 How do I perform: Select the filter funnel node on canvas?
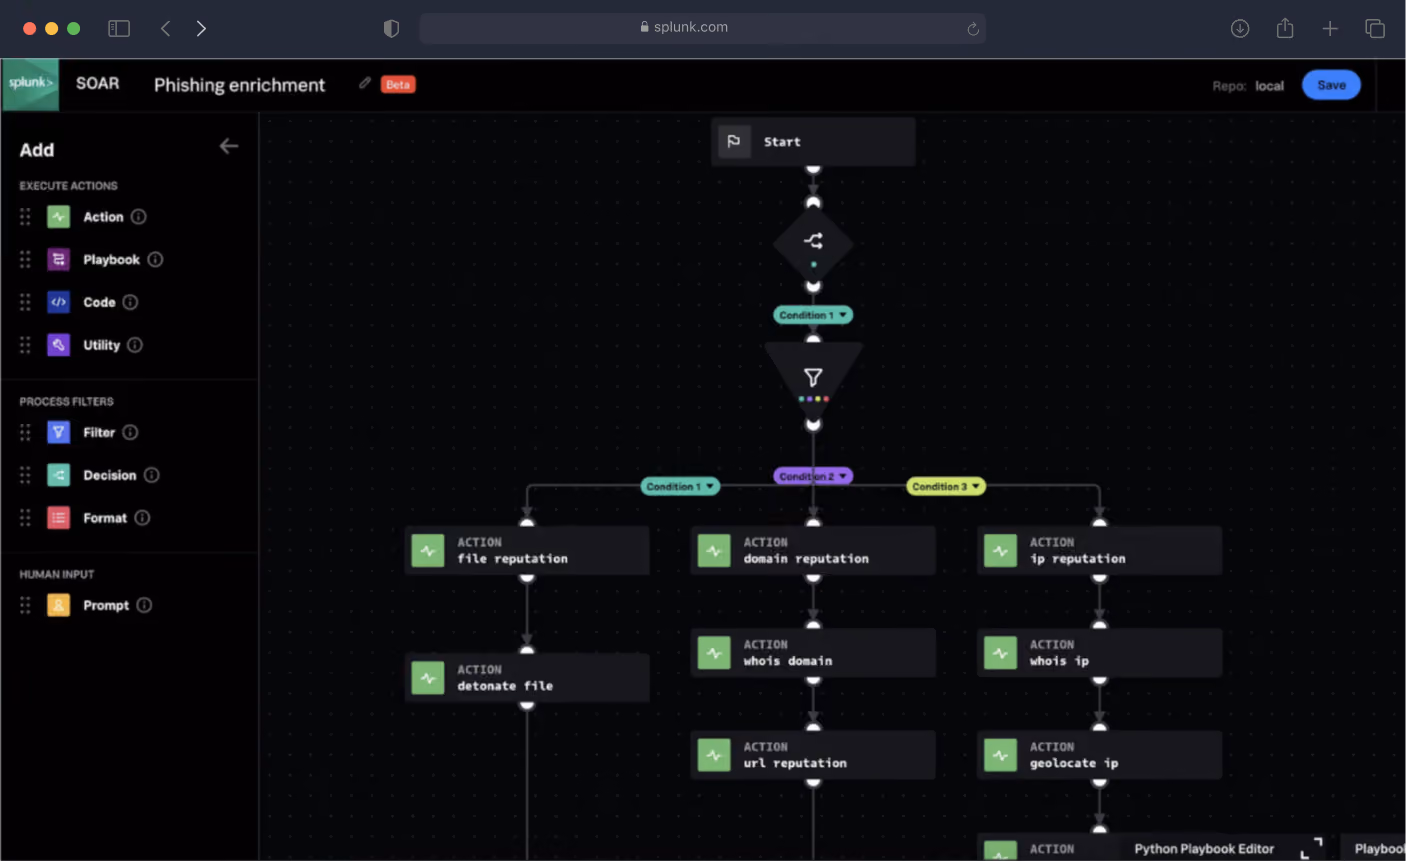(813, 380)
